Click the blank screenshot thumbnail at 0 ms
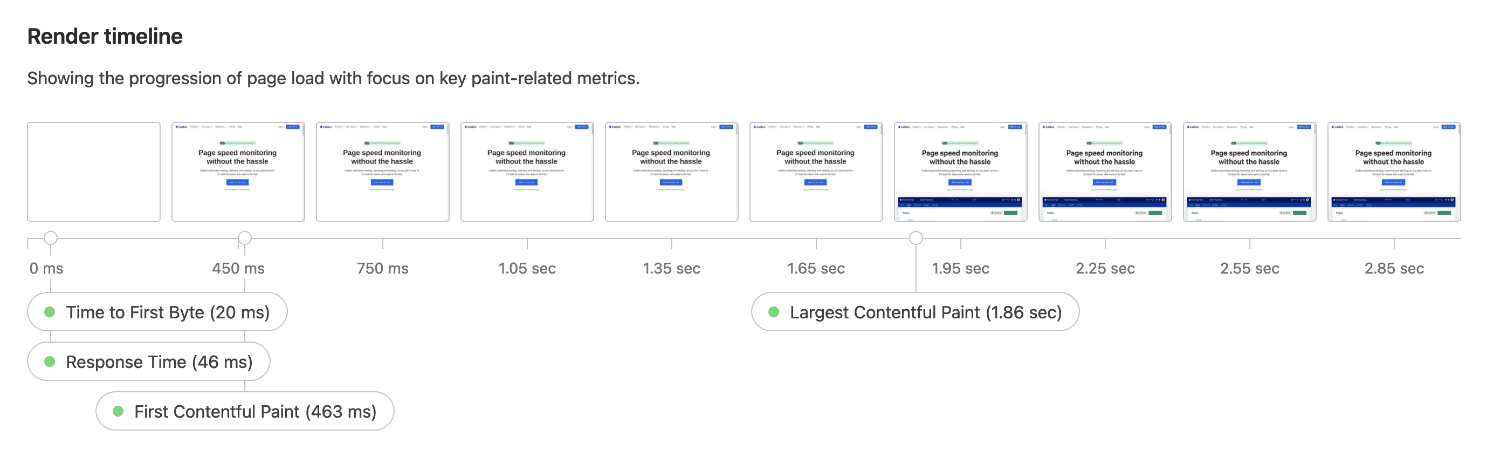The height and width of the screenshot is (457, 1500). tap(94, 172)
